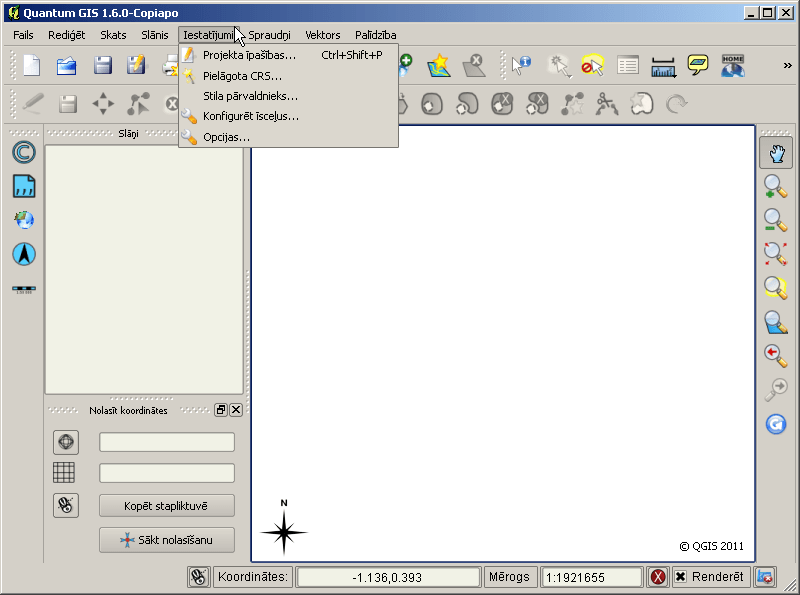Select the Node tool icon
Viewport: 800px width, 595px height.
(138, 104)
